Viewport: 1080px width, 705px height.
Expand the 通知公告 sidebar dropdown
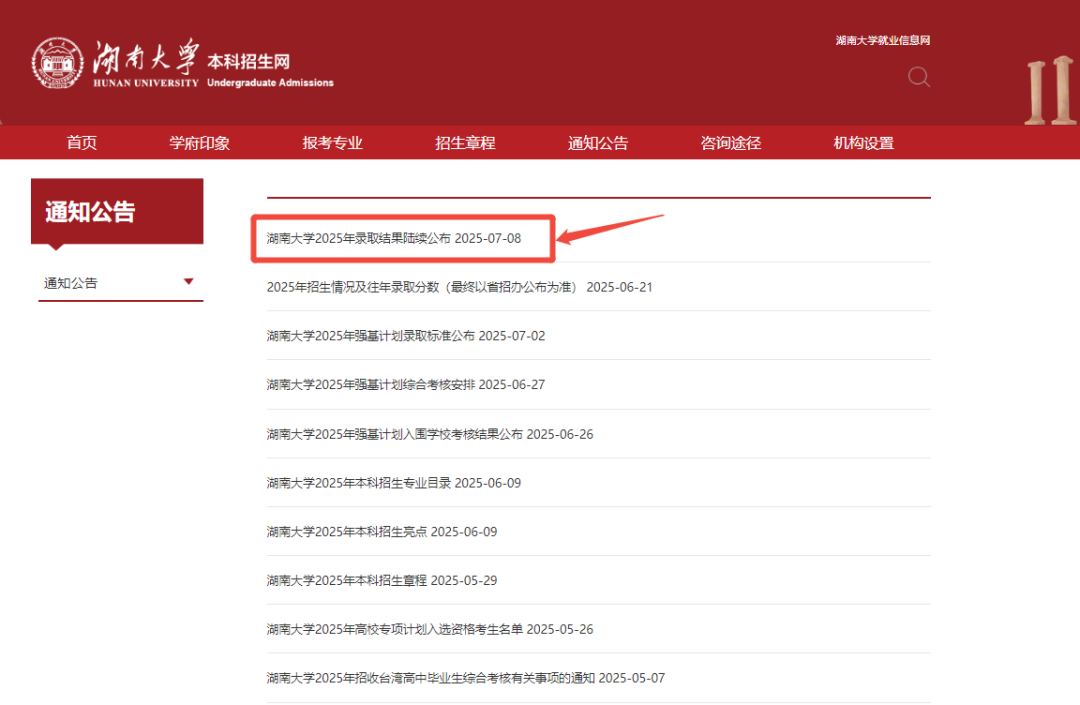click(188, 283)
